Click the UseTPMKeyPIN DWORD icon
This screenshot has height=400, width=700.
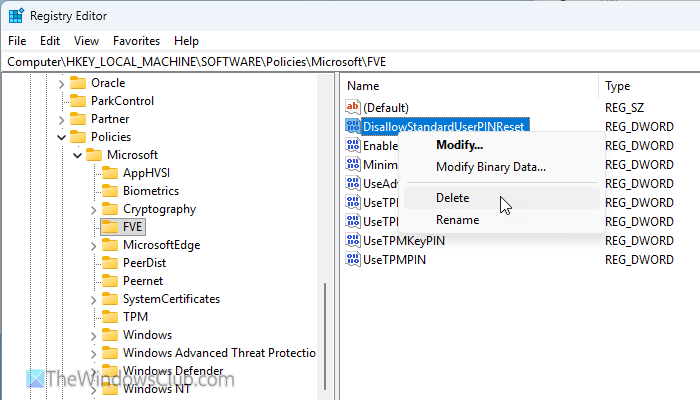coord(353,241)
